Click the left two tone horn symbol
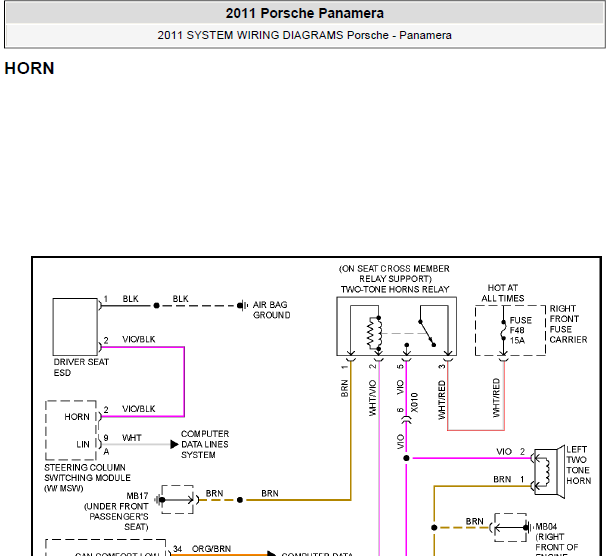611x556 pixels. coord(549,471)
